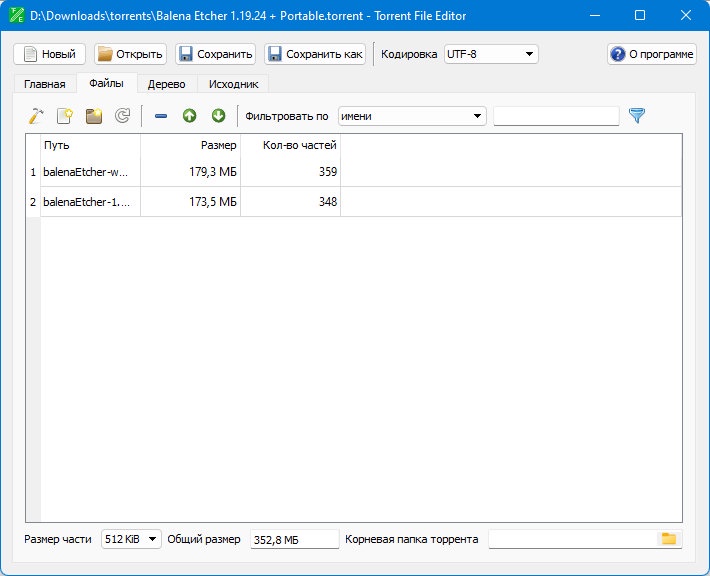Click the Новый button

pos(49,54)
